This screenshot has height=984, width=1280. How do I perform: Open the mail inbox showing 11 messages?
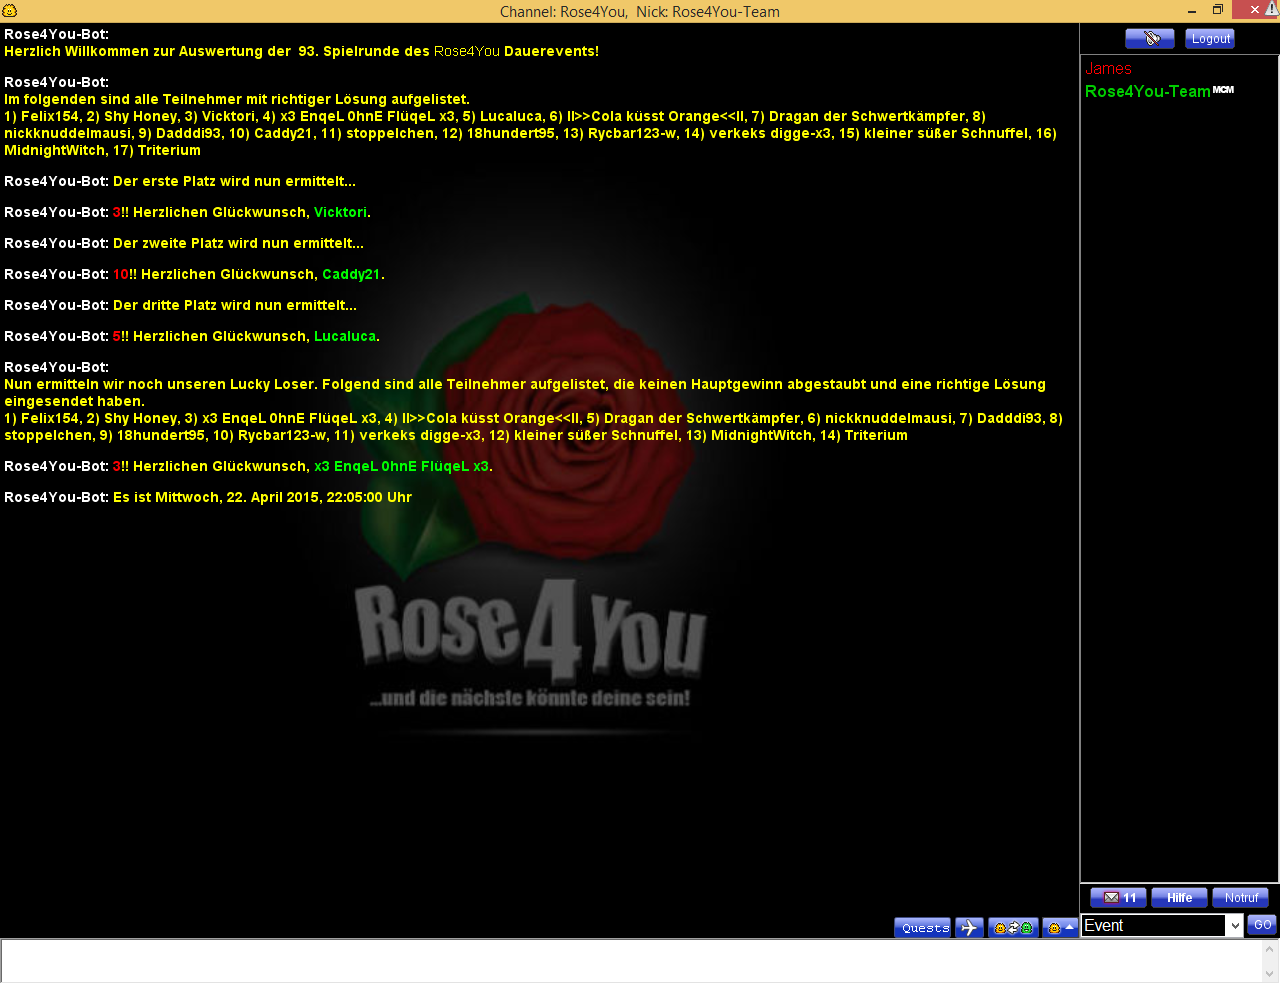1118,898
